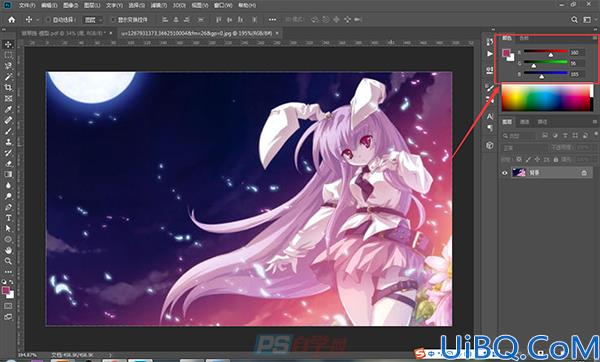Toggle Quick Mask mode in toolbox

pyautogui.click(x=8, y=306)
